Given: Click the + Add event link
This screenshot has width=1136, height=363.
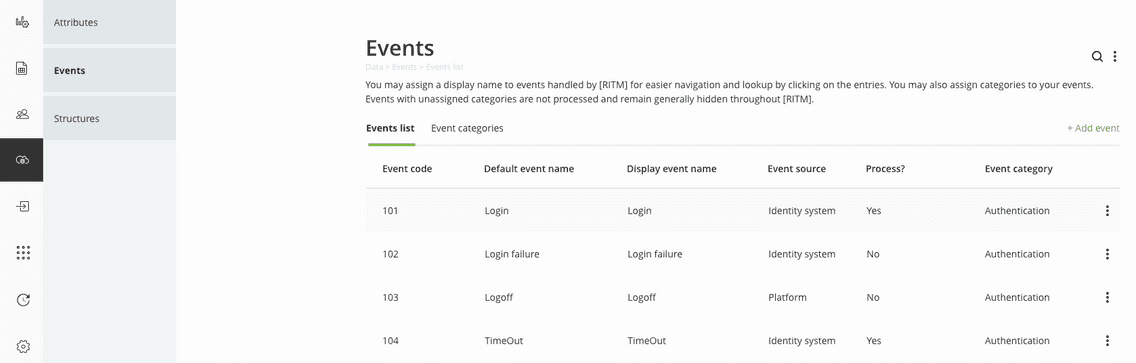Looking at the screenshot, I should 1093,128.
